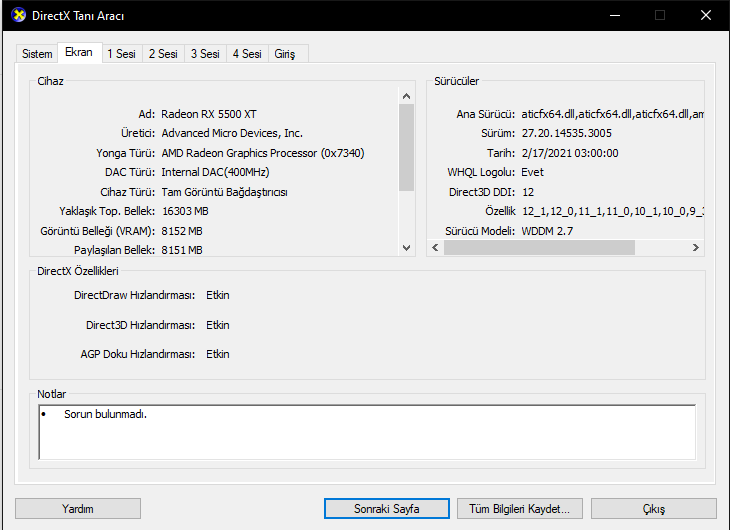Click the date '2/17/2021 03:00:00'
This screenshot has width=730, height=530.
tap(570, 153)
